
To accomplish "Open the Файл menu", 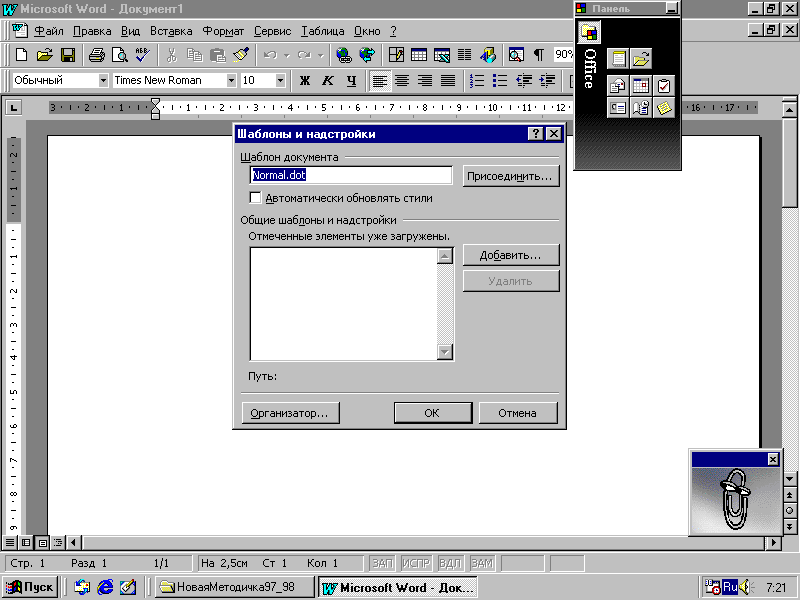I will pos(49,31).
